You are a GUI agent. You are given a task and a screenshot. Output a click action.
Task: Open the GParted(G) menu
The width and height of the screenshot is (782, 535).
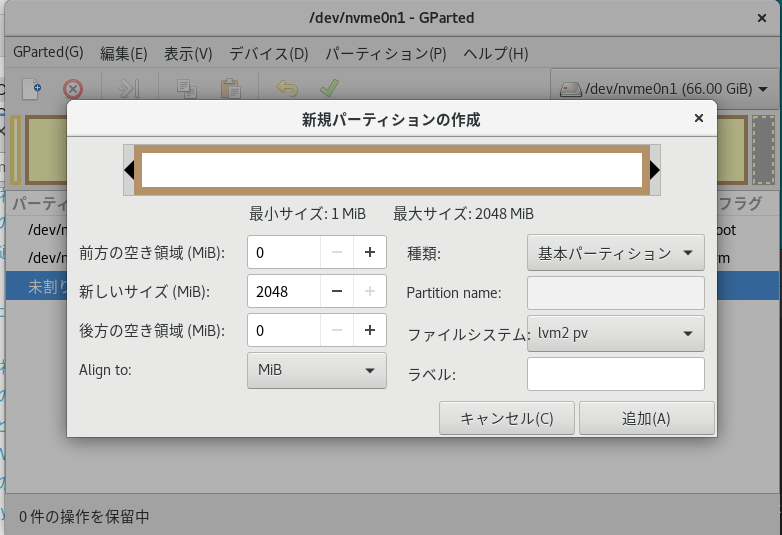point(48,53)
